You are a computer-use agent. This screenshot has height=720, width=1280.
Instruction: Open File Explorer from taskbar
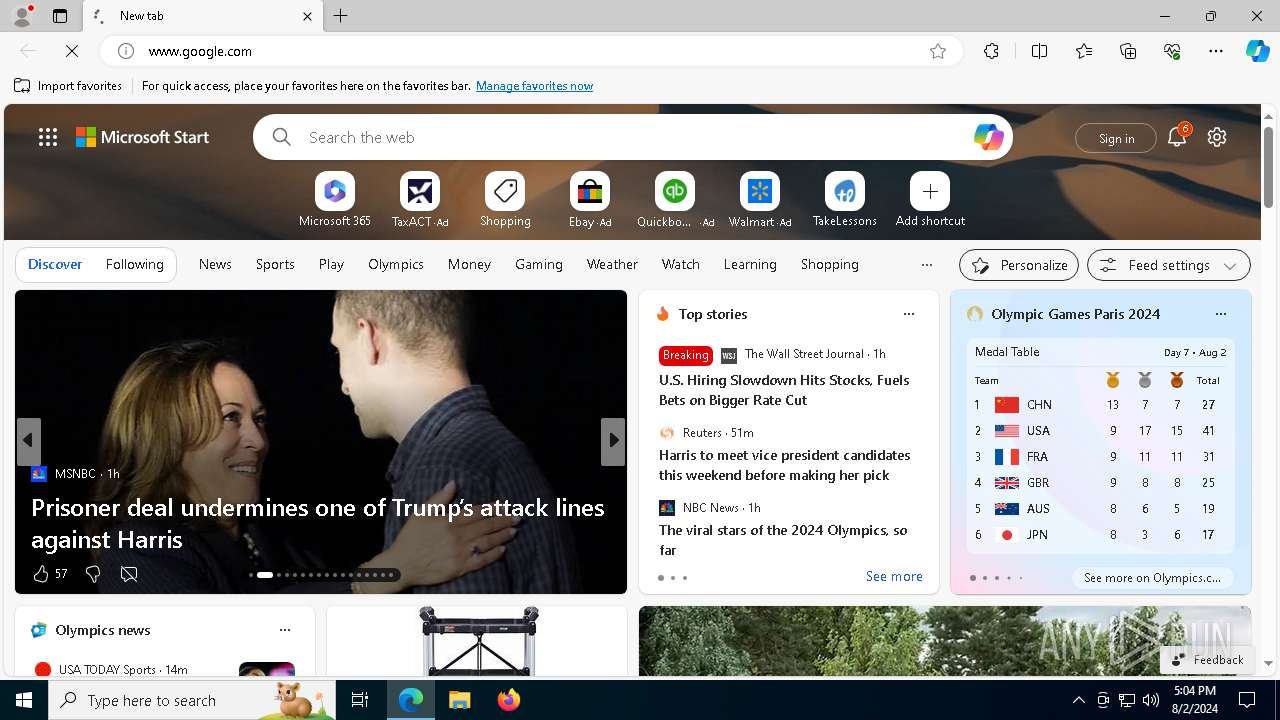click(x=459, y=700)
